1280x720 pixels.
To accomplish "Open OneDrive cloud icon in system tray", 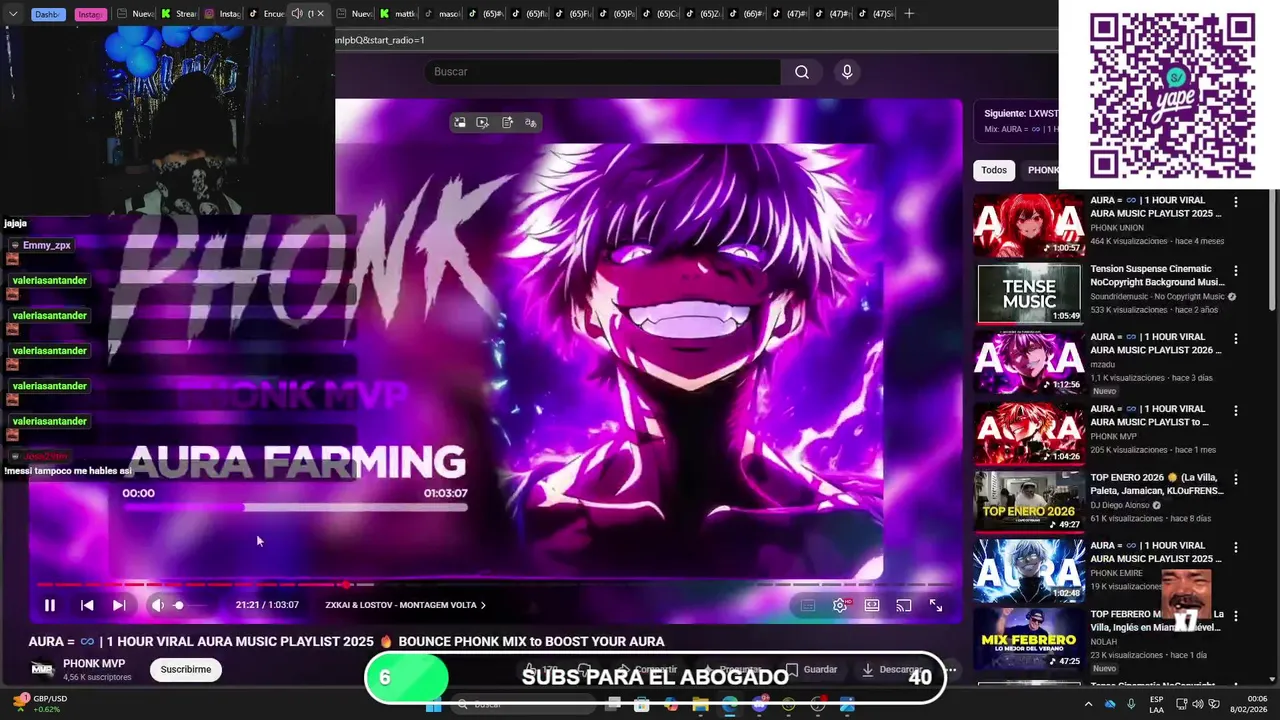I will coord(1110,703).
